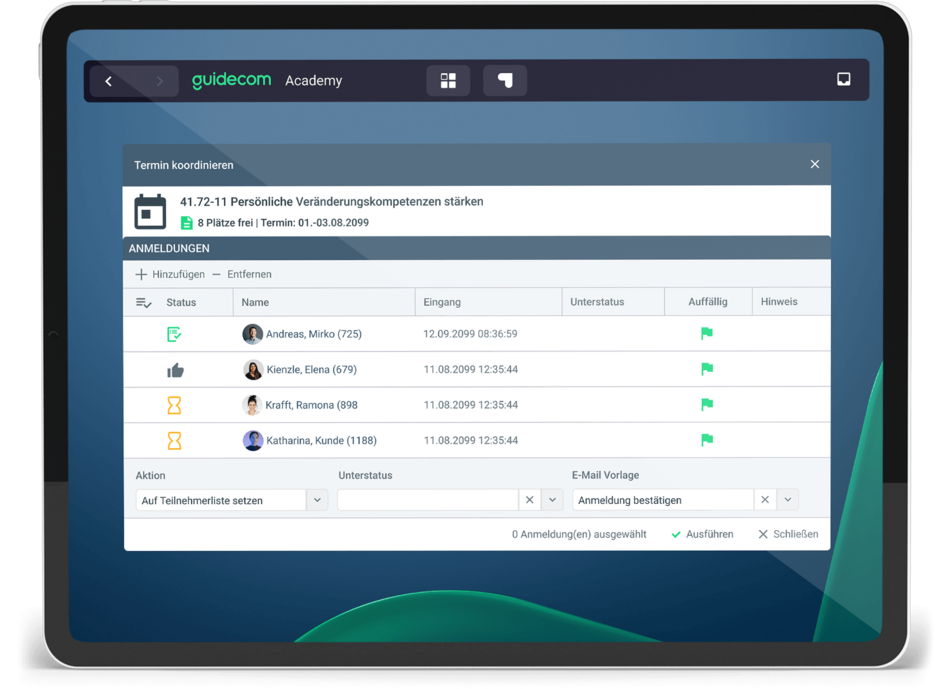951x689 pixels.
Task: Sort by the Status column header
Action: 181,302
